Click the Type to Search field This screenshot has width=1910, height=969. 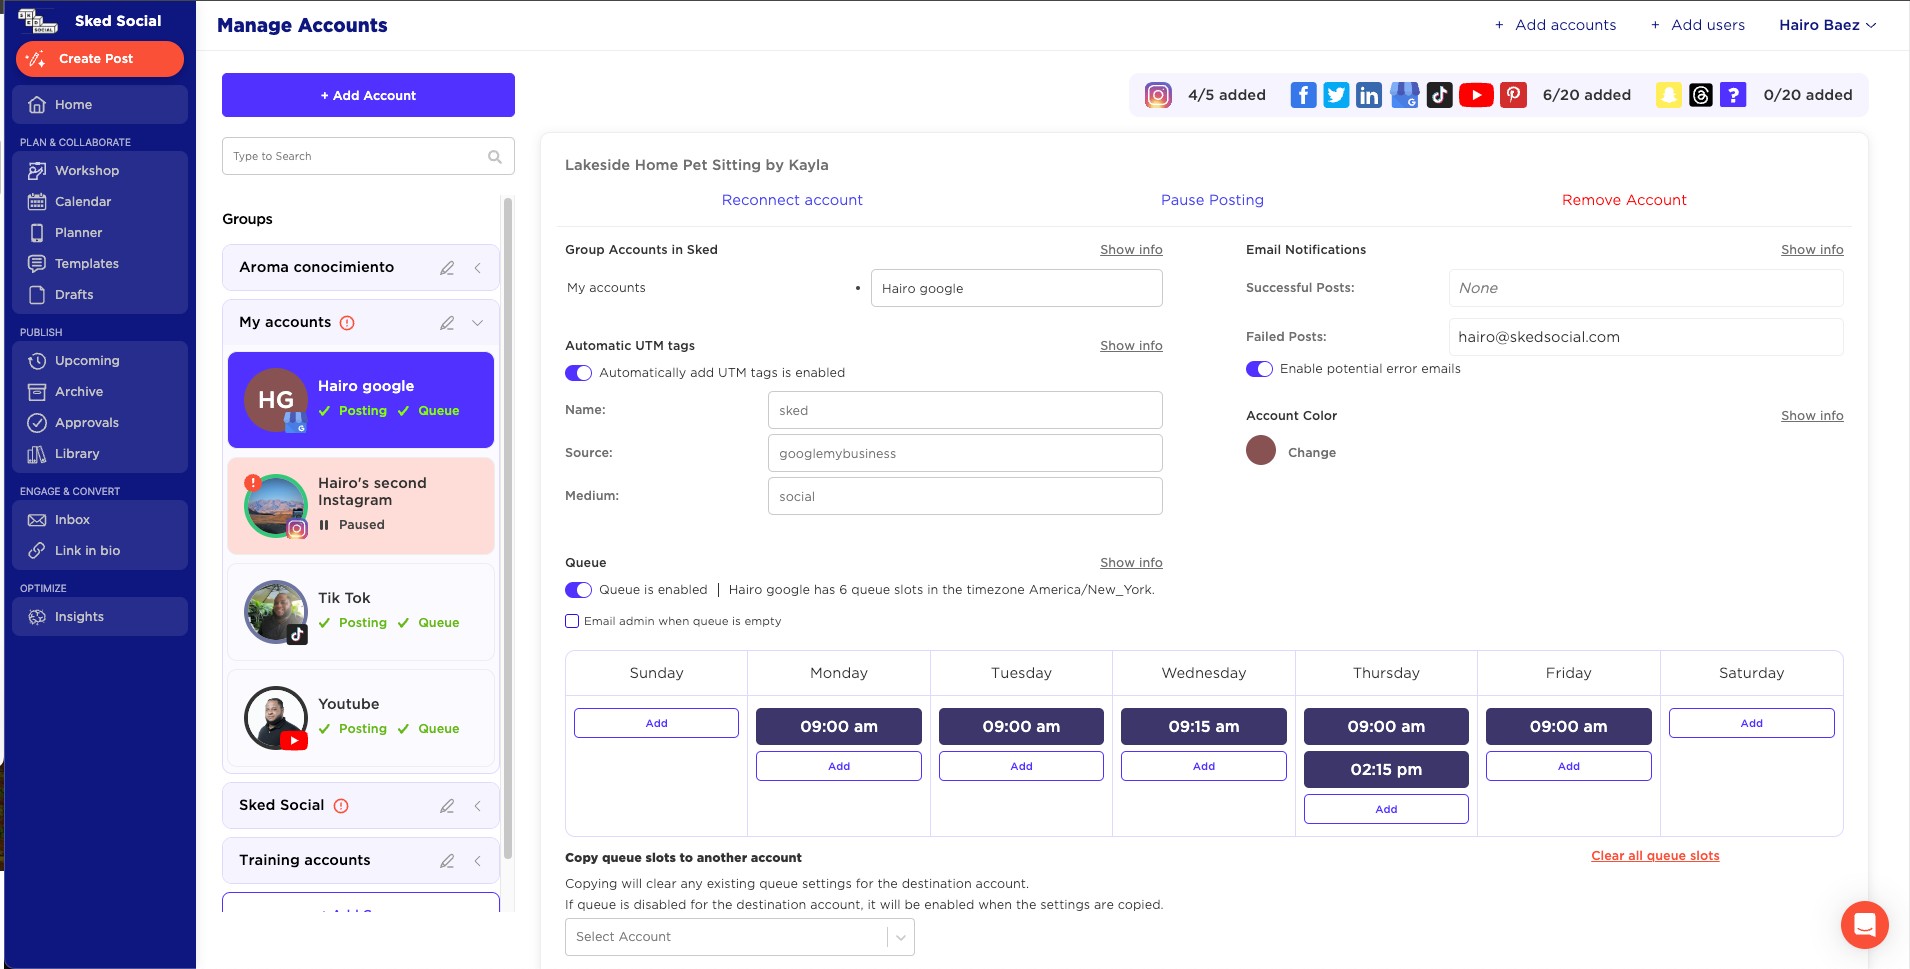click(x=368, y=156)
